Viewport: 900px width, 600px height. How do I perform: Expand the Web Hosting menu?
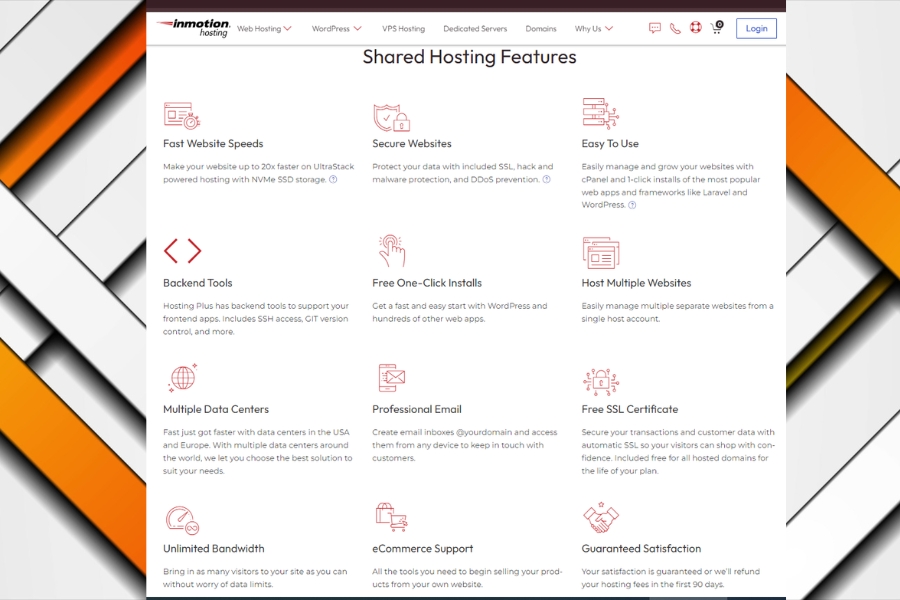264,29
